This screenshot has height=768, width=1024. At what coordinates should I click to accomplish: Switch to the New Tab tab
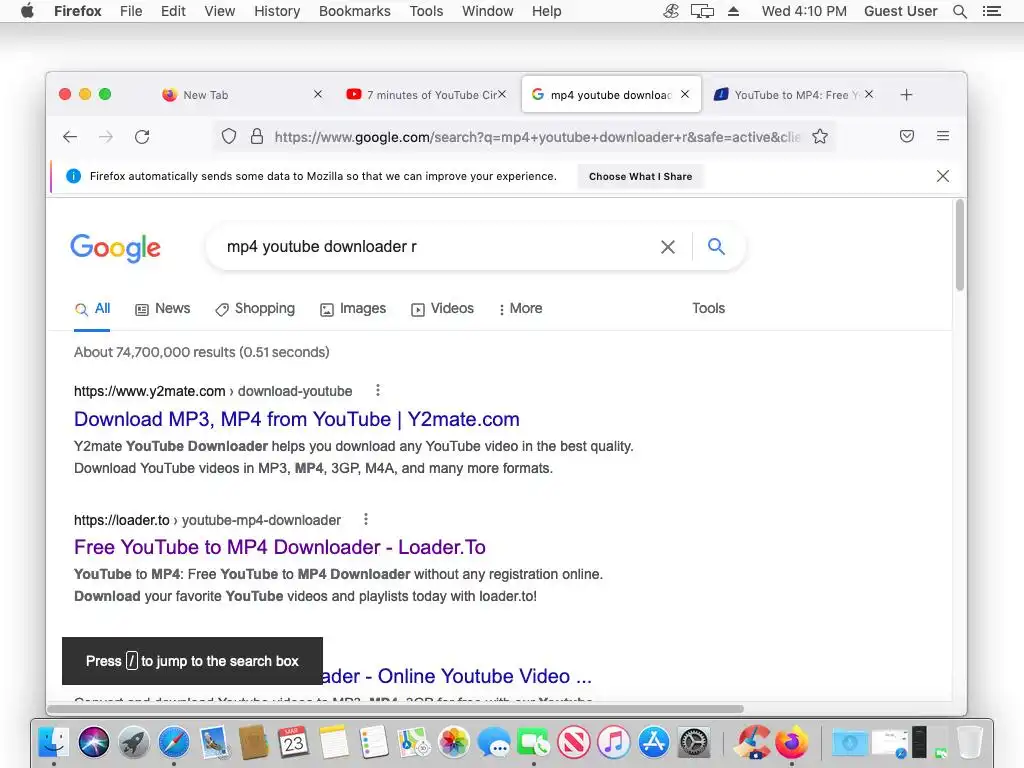tap(242, 95)
